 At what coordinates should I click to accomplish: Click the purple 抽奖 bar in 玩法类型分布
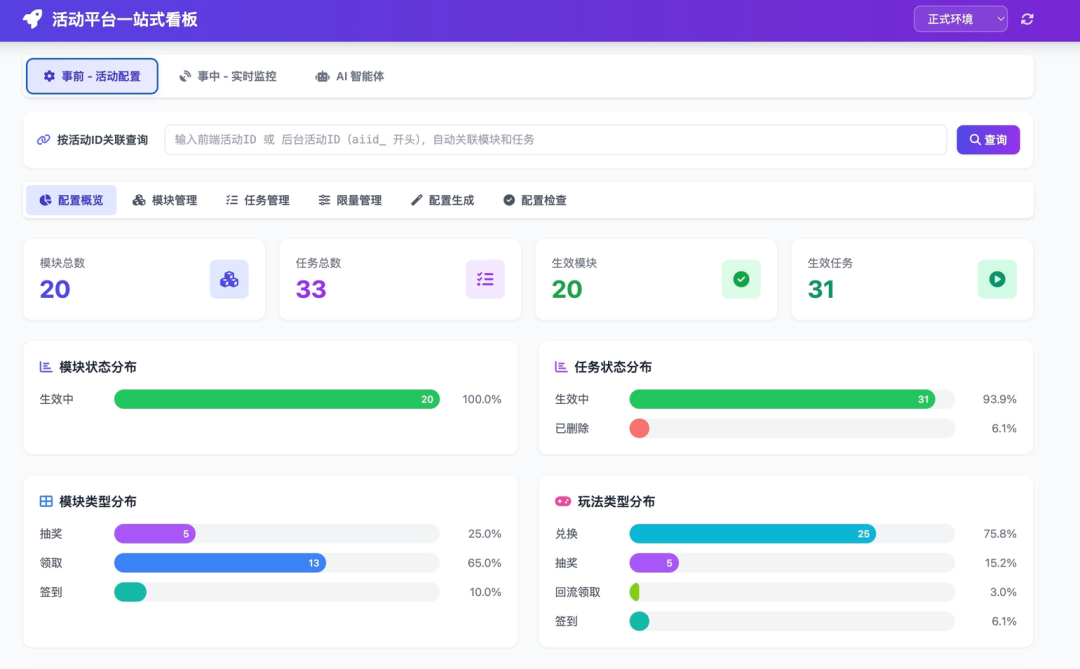point(654,563)
